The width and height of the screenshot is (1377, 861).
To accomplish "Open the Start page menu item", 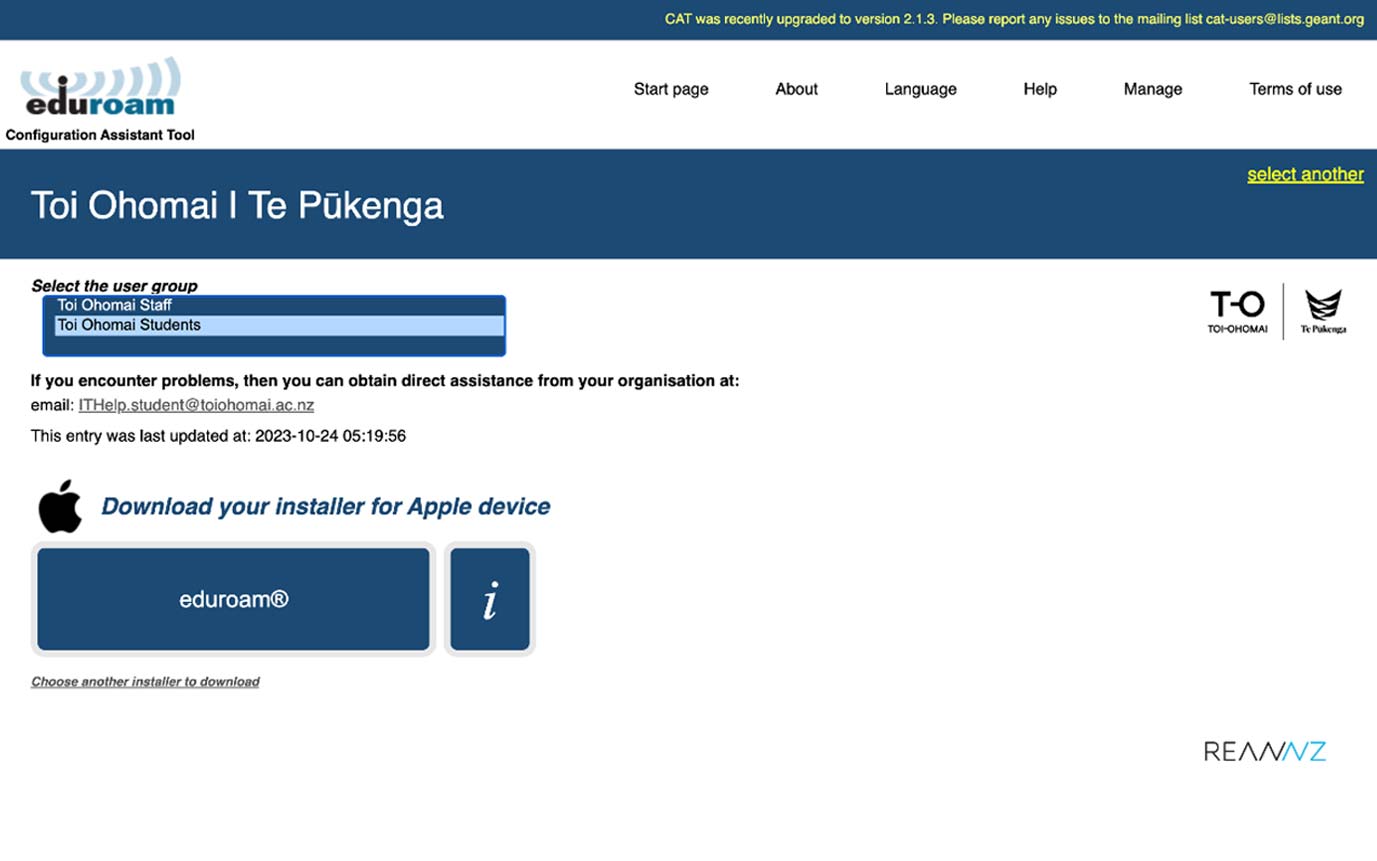I will pyautogui.click(x=671, y=89).
